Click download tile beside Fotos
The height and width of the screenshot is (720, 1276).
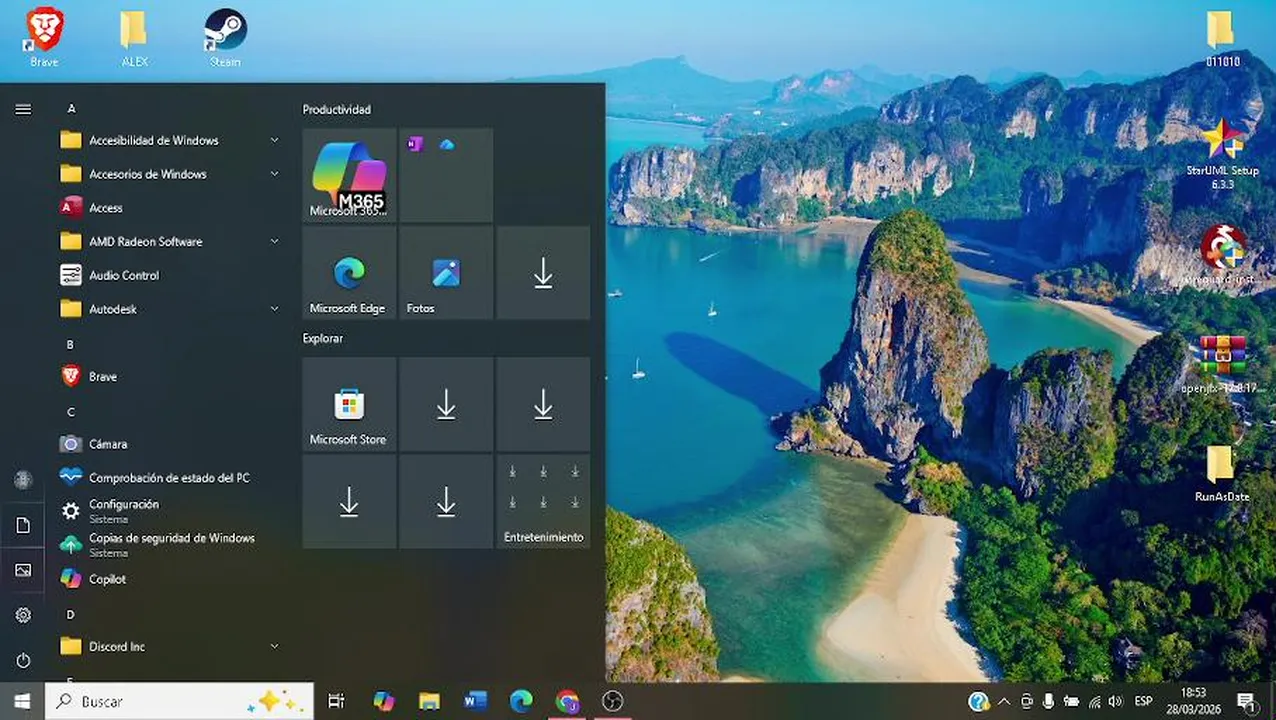(543, 273)
